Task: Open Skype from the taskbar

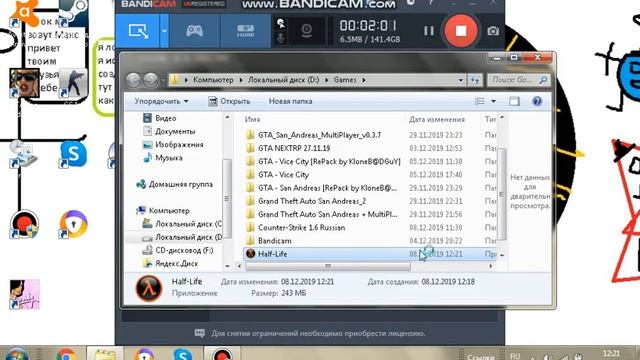Action: (182, 354)
